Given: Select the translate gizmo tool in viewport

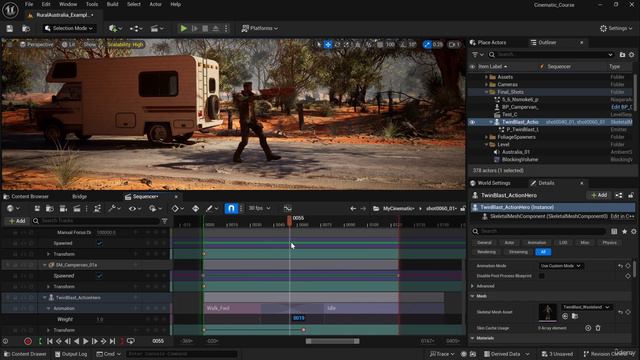Looking at the screenshot, I should [x=328, y=44].
